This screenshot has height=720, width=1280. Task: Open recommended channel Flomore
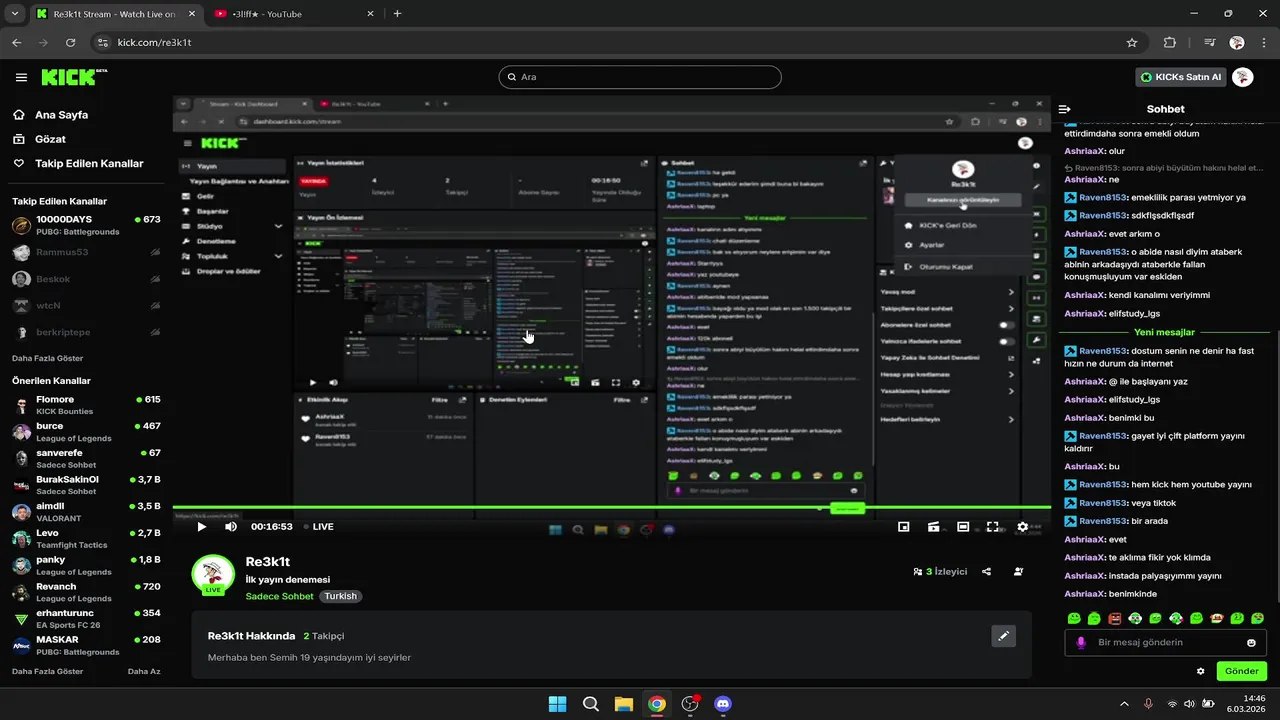point(86,405)
